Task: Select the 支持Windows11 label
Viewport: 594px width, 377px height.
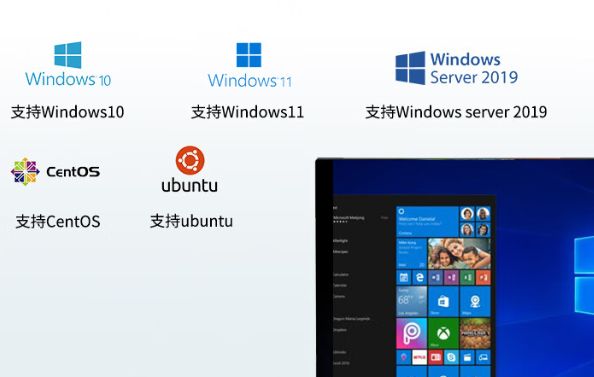Action: [247, 112]
